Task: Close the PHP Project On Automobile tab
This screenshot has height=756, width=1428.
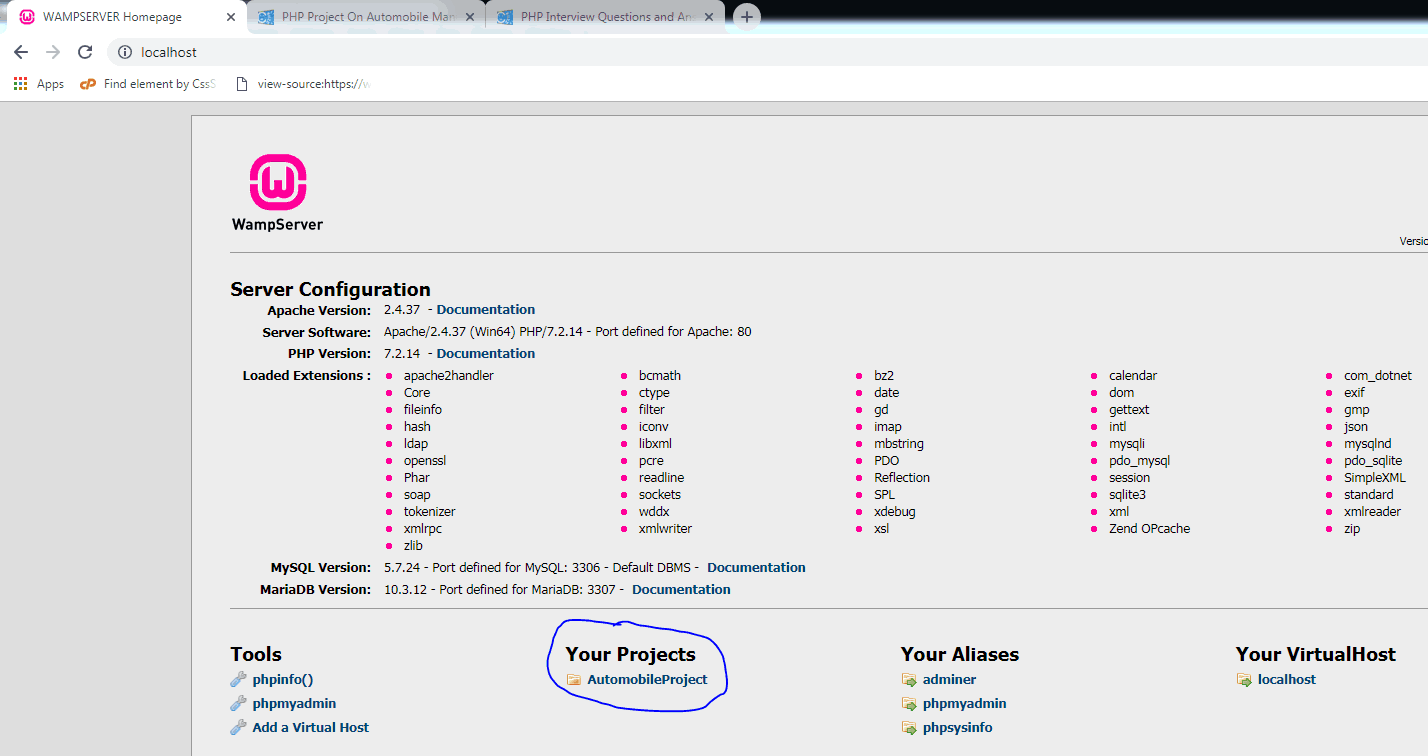Action: [x=469, y=17]
